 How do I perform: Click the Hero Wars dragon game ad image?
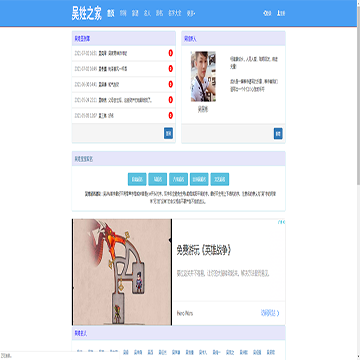[122, 272]
